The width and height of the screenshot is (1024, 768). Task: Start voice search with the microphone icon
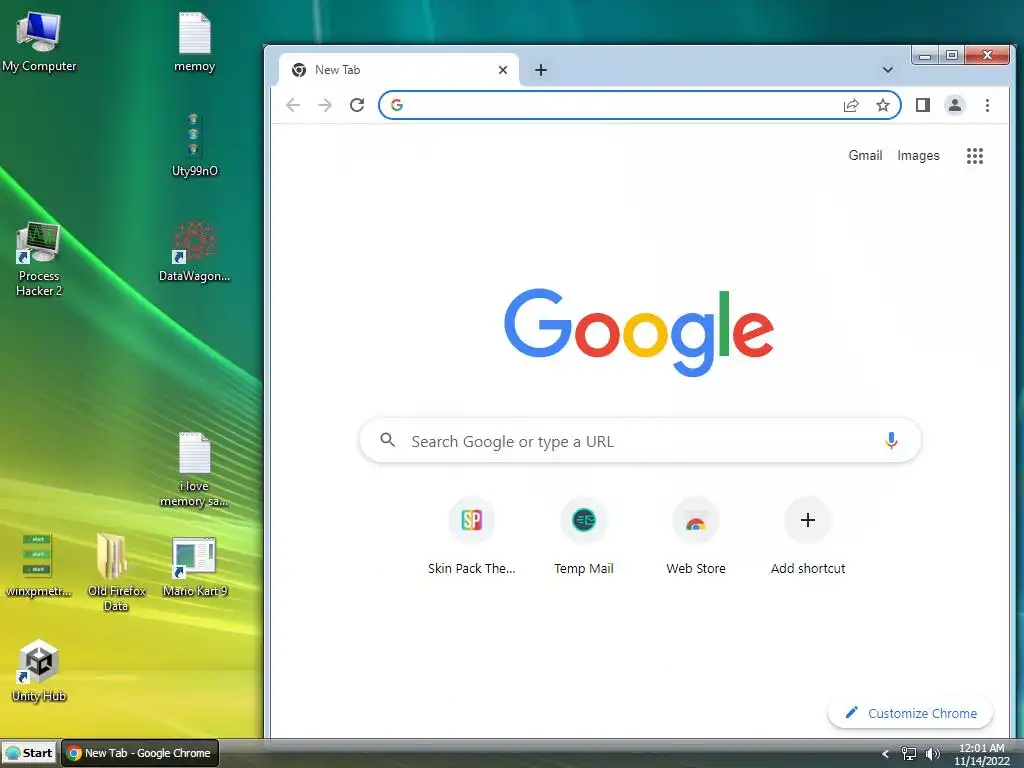(891, 441)
